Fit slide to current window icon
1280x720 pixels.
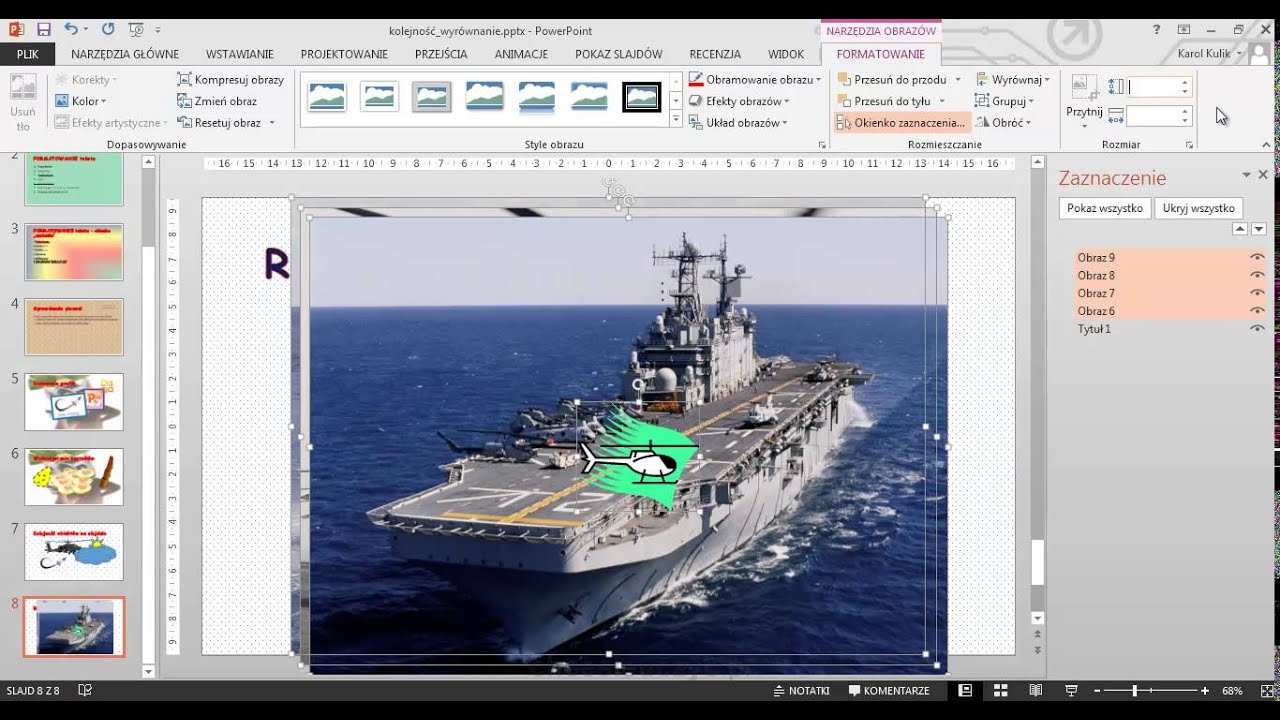1268,691
